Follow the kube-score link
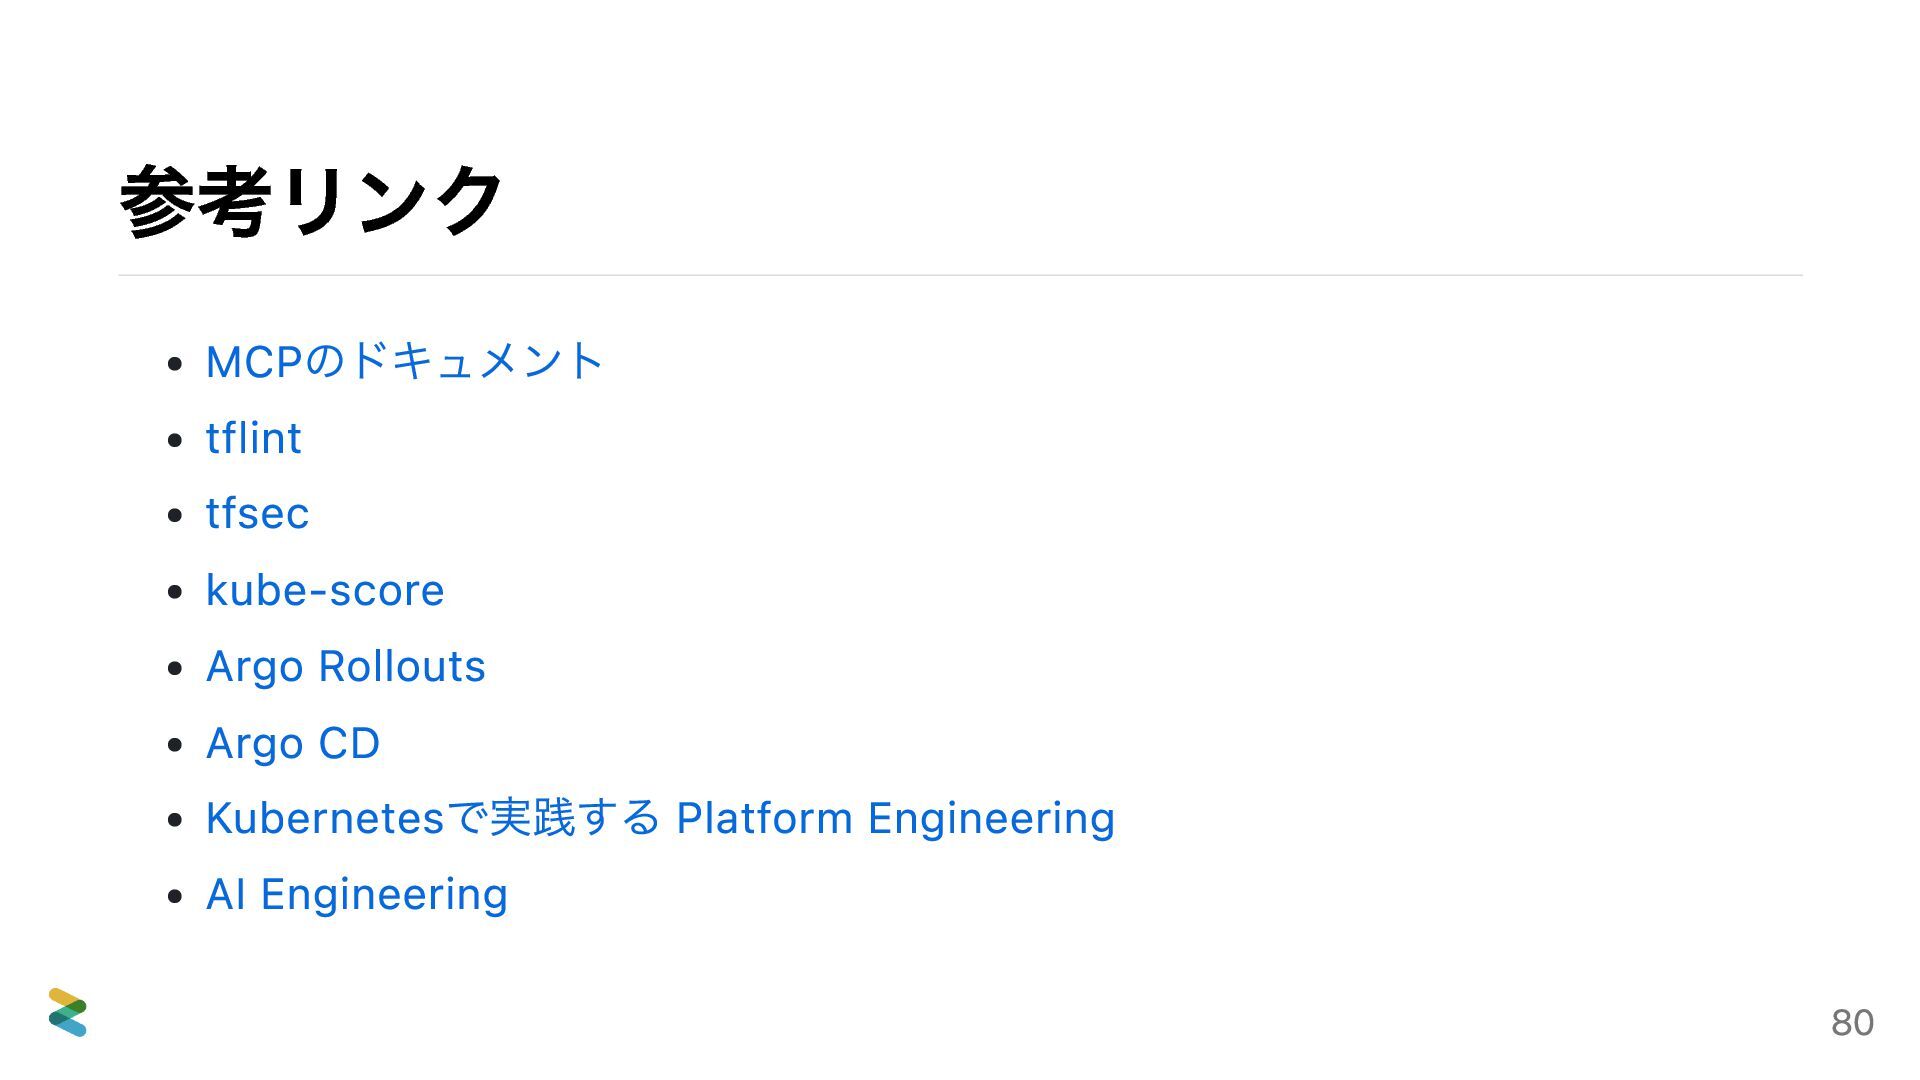 [x=324, y=590]
